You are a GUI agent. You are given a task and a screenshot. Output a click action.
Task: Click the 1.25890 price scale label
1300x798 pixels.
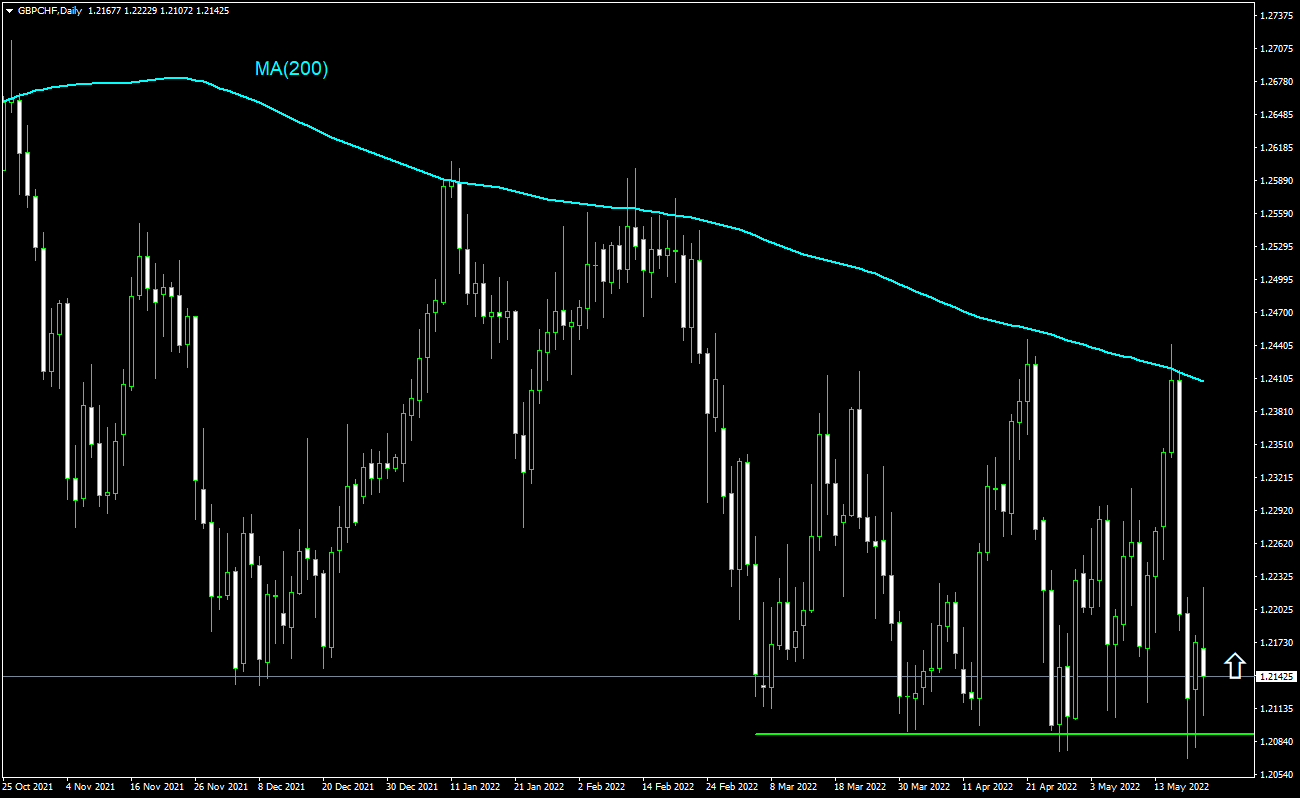click(1277, 181)
